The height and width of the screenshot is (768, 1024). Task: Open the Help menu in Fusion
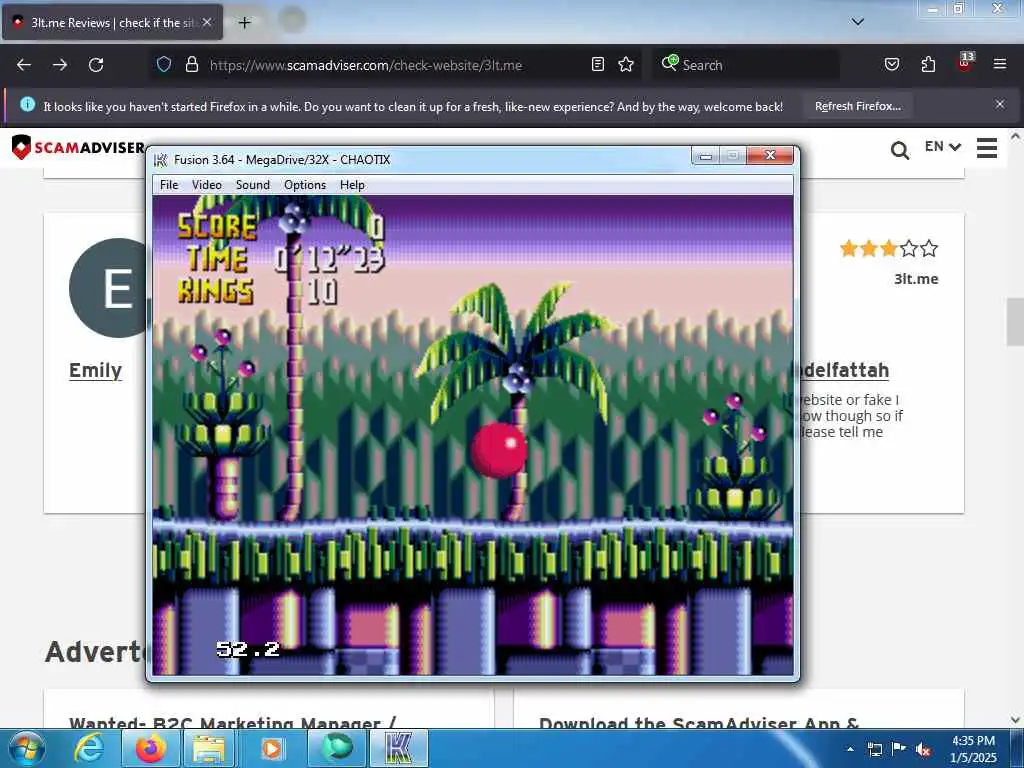coord(352,185)
